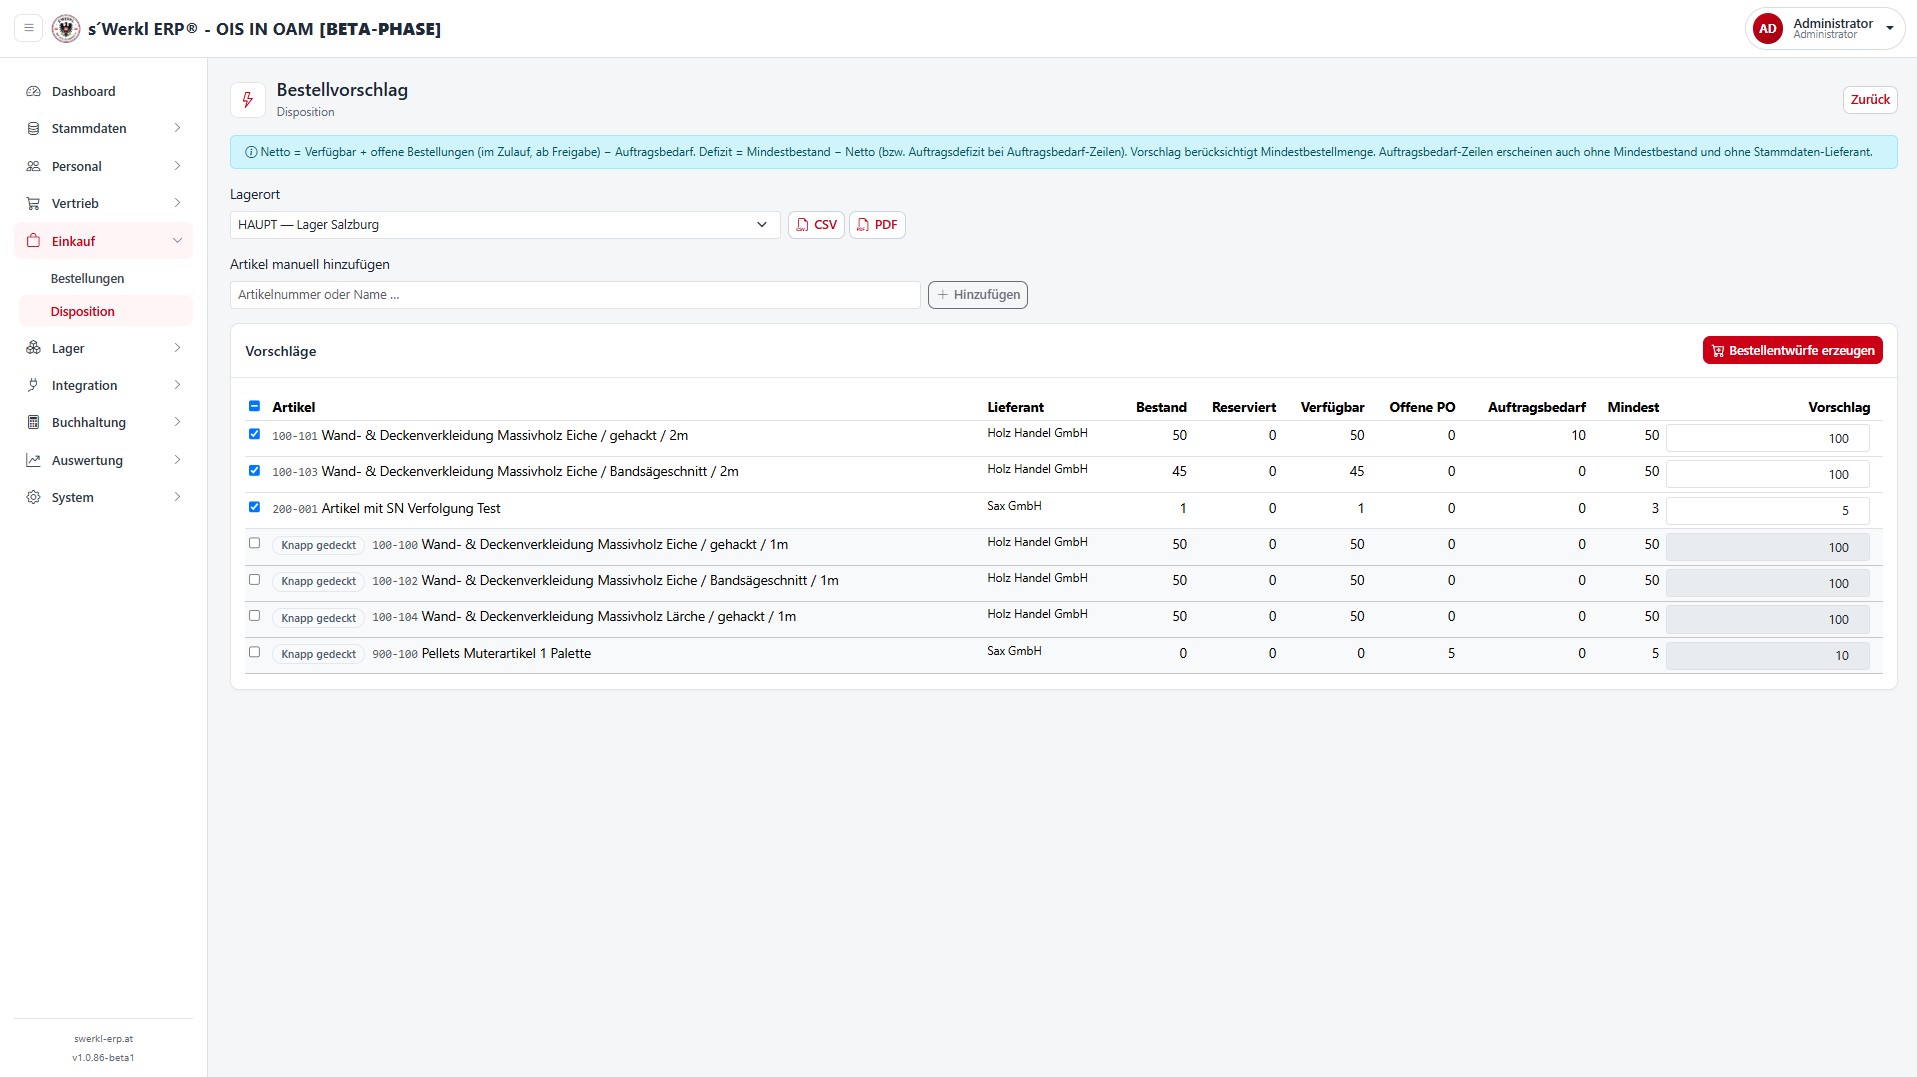Click the Integration plug icon
Image resolution: width=1917 pixels, height=1077 pixels.
pos(33,385)
